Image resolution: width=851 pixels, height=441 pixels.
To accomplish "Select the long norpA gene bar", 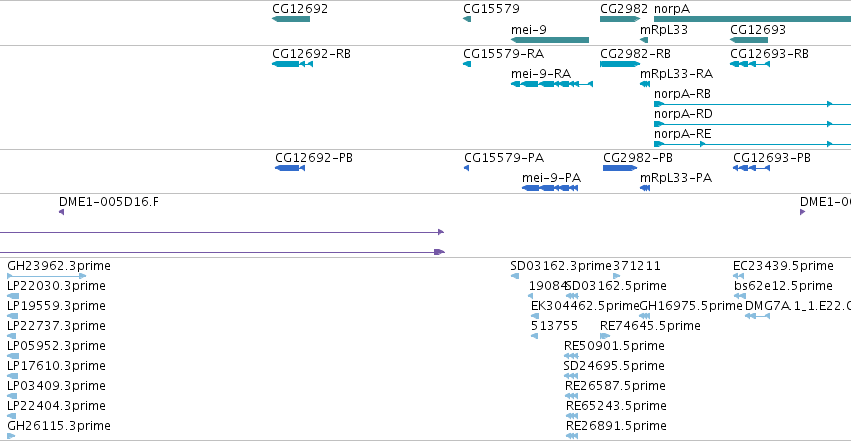I will pyautogui.click(x=752, y=19).
